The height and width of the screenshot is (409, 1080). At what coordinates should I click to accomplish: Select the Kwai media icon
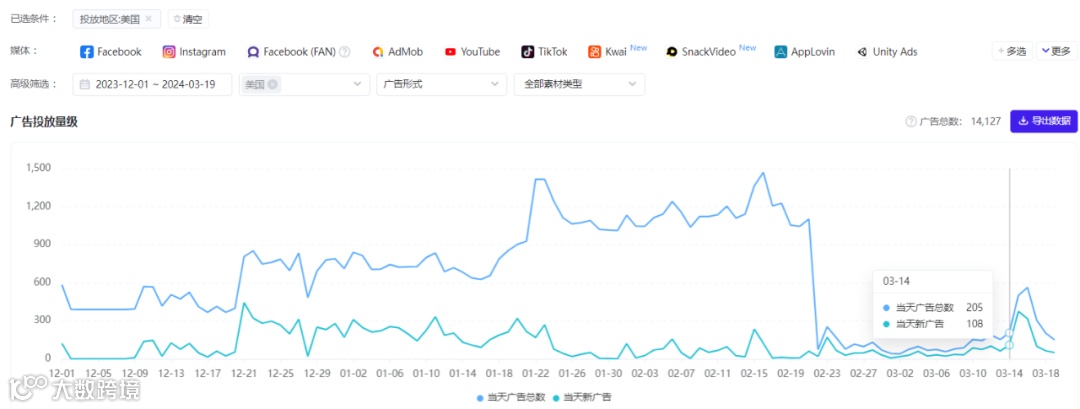594,52
